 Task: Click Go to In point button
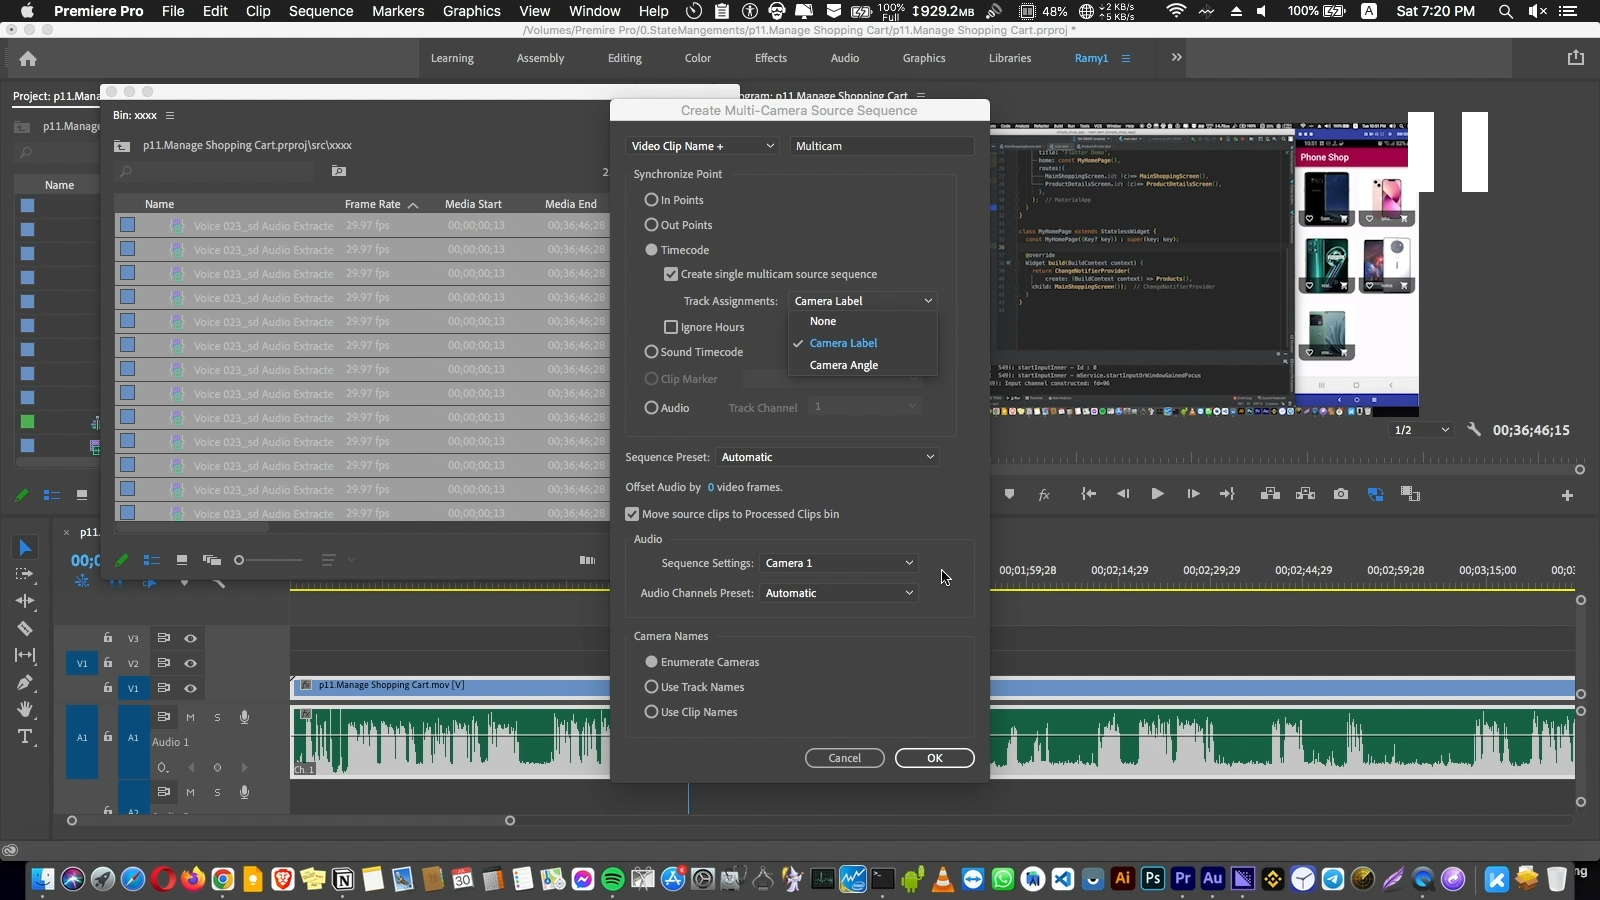click(1089, 494)
